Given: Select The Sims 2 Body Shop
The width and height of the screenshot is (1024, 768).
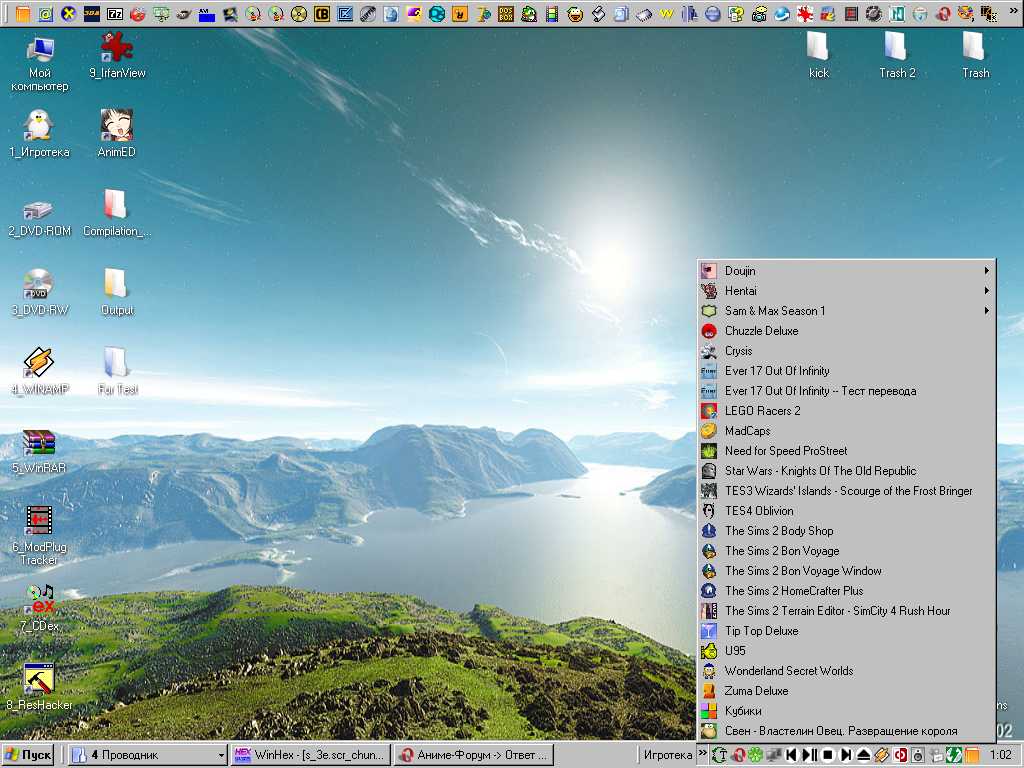Looking at the screenshot, I should pos(846,531).
